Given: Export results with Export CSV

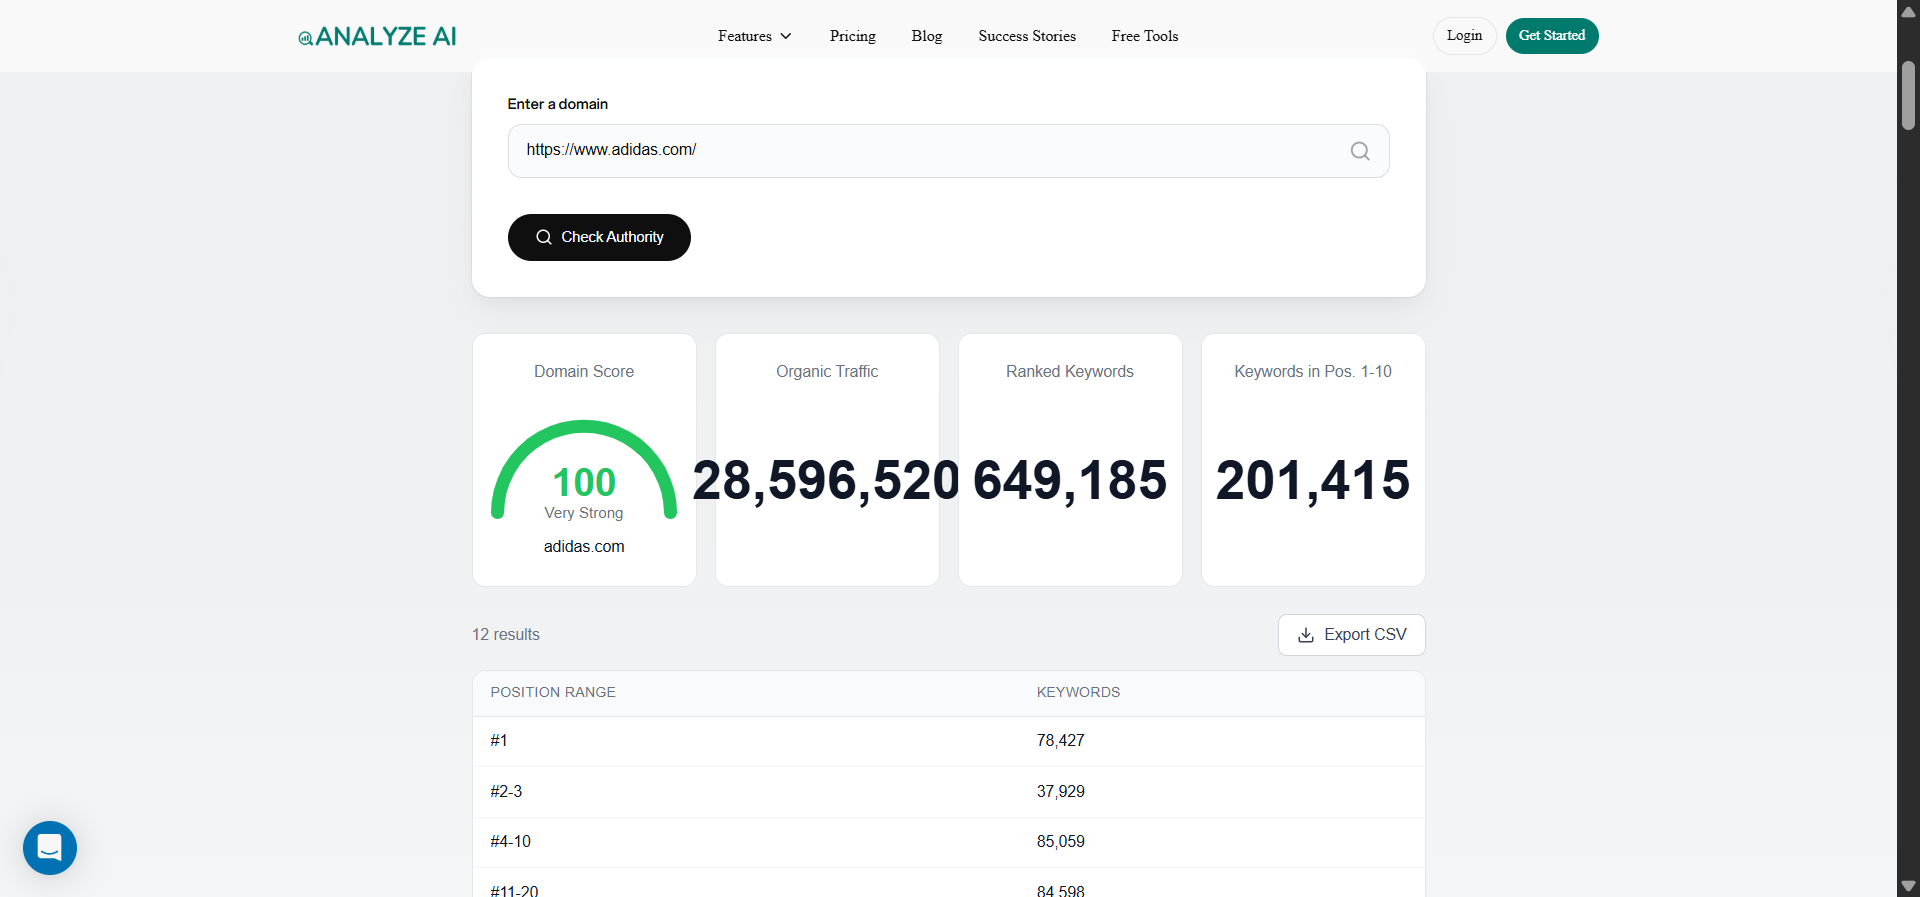Looking at the screenshot, I should pos(1351,635).
